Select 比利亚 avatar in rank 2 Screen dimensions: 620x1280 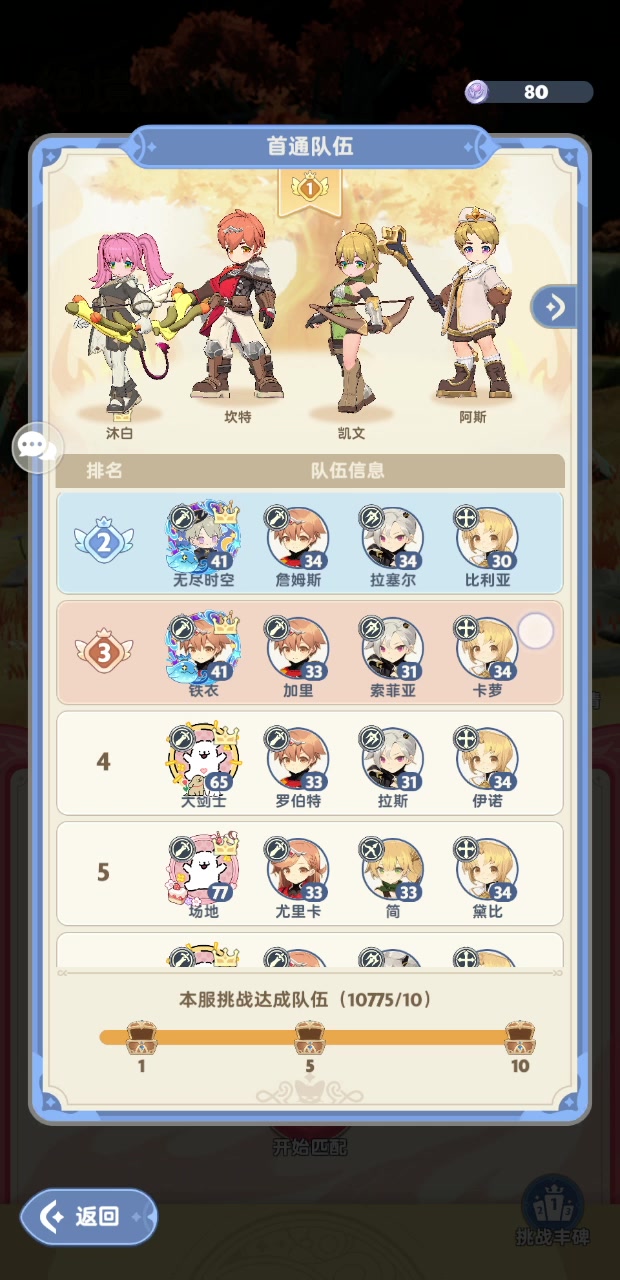[487, 538]
